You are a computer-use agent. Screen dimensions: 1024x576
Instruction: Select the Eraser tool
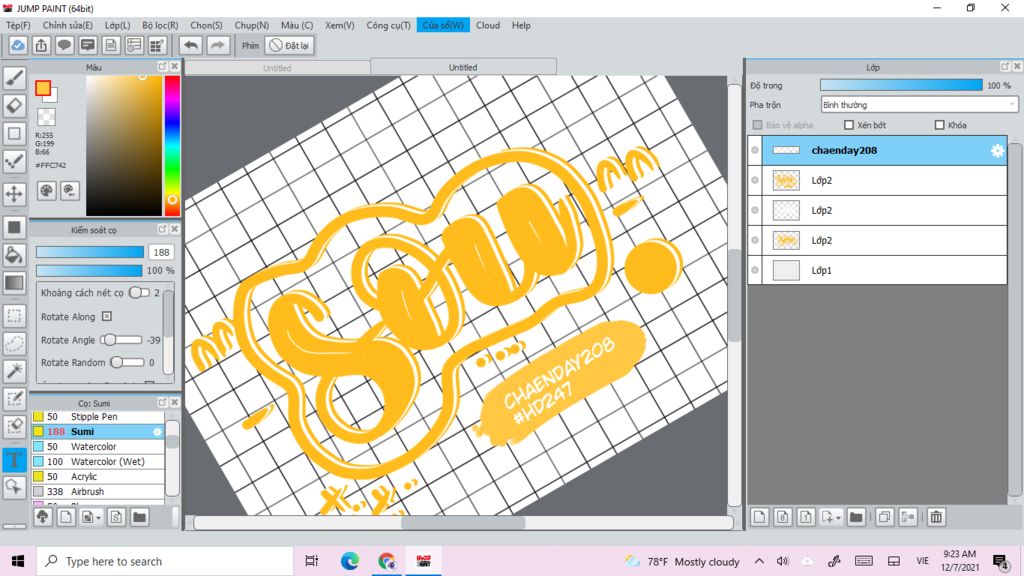14,106
